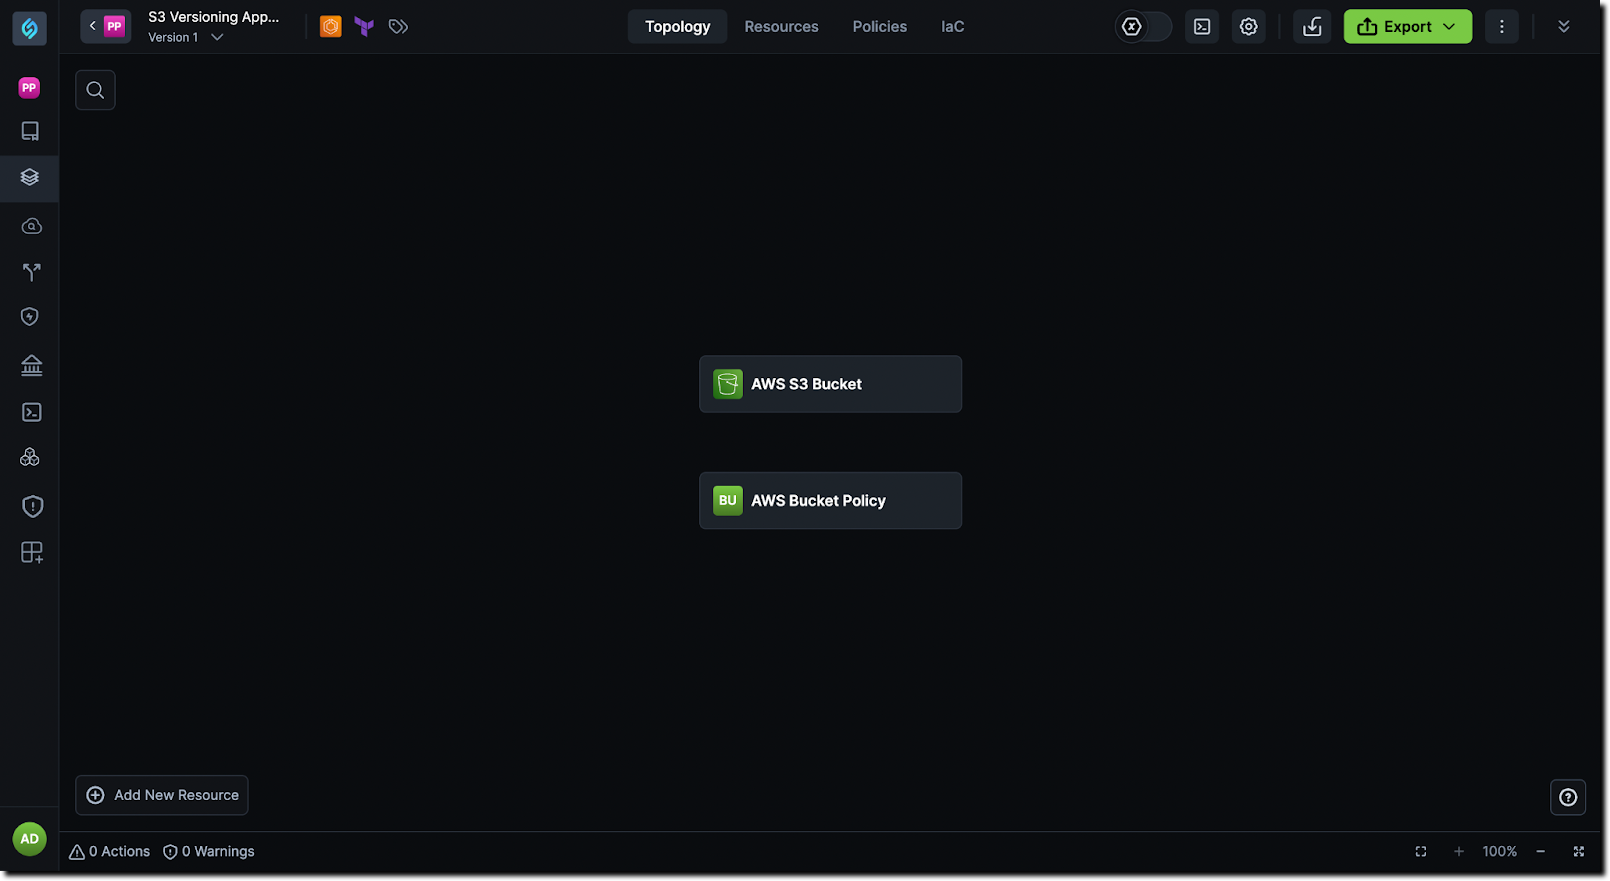
Task: Toggle the variables switch in header
Action: pos(1143,27)
